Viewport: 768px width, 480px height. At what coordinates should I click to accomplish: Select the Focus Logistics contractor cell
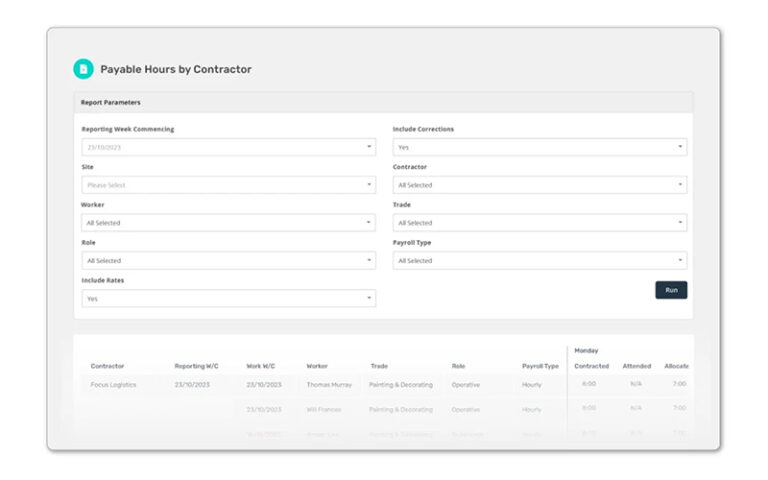pyautogui.click(x=113, y=384)
